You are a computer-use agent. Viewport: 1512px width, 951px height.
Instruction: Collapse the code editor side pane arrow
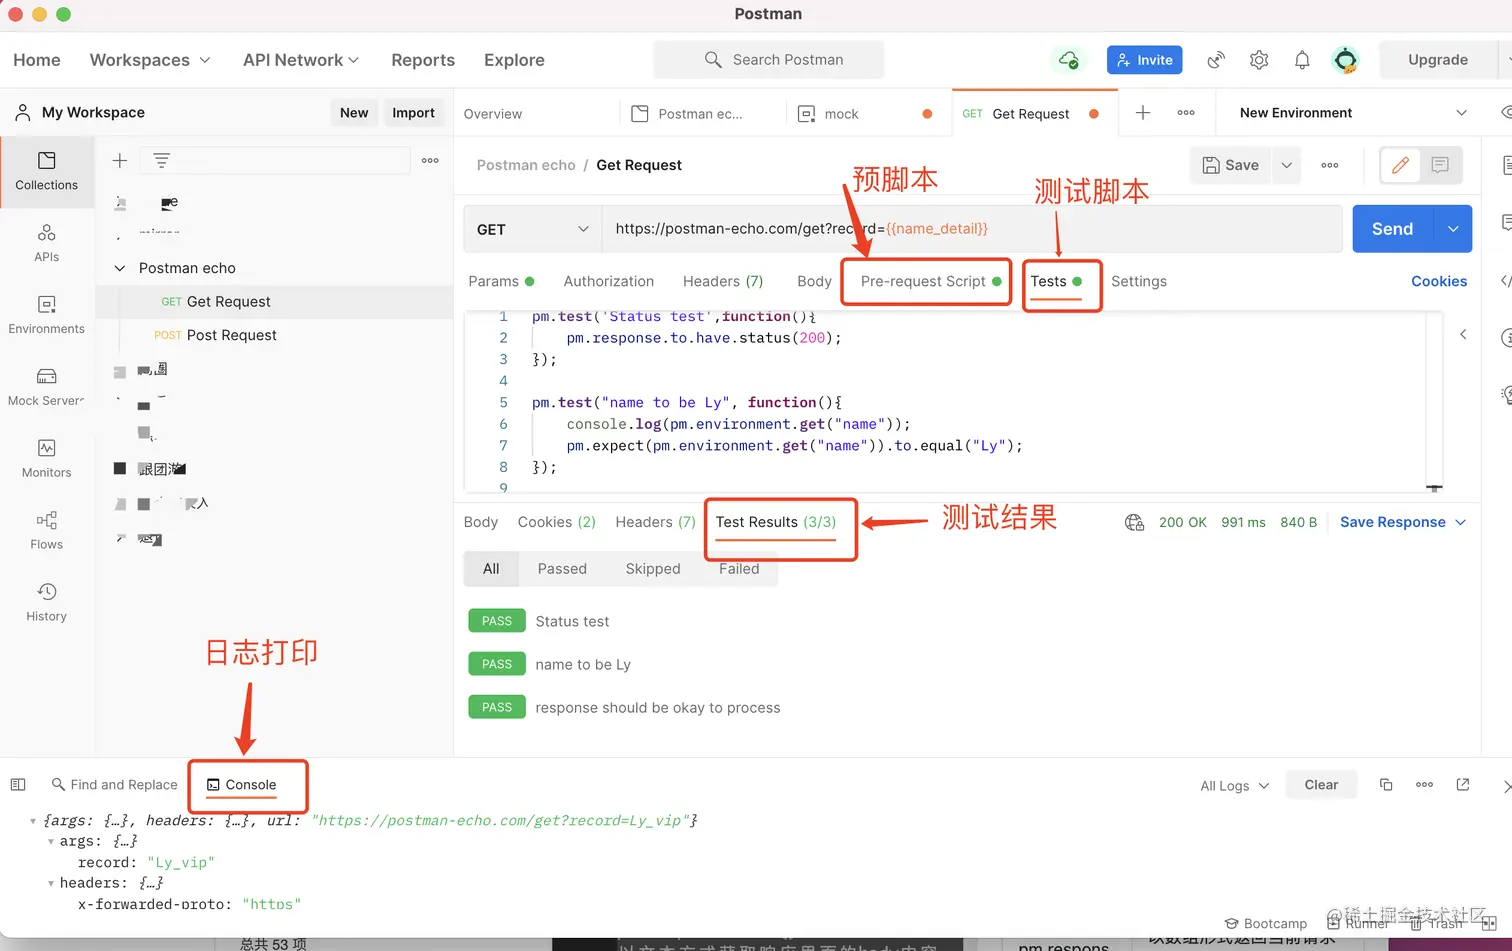pos(1463,334)
